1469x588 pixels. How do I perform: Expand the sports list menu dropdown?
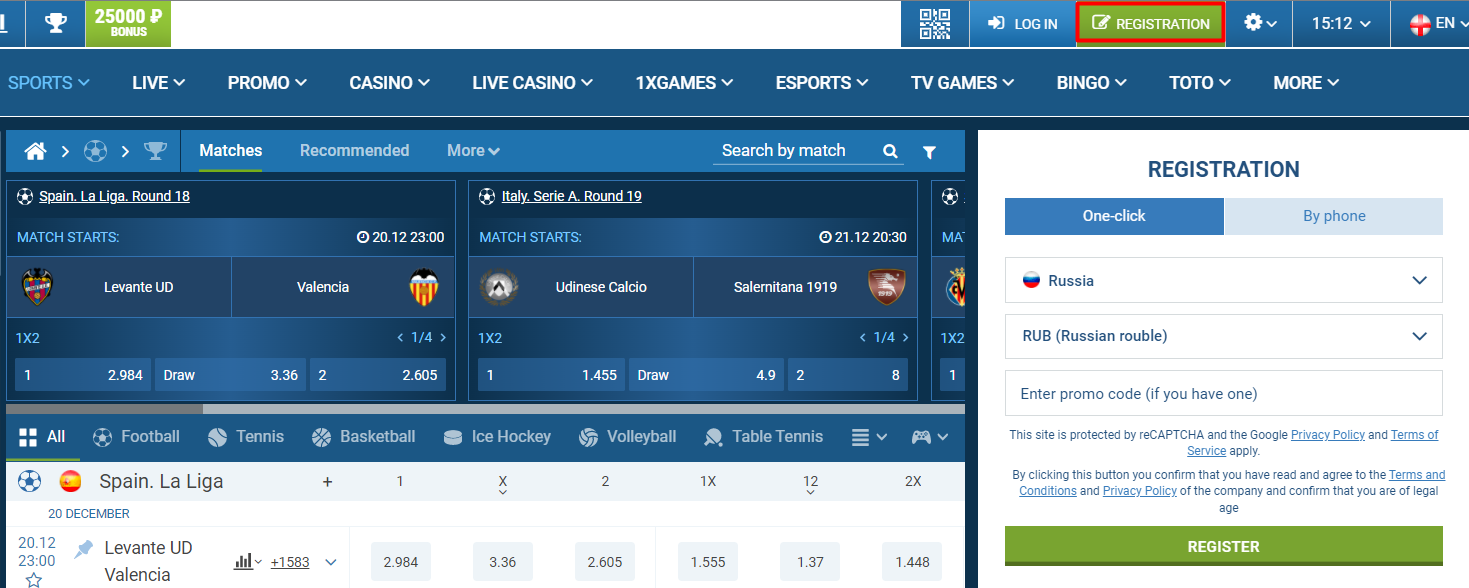[869, 437]
